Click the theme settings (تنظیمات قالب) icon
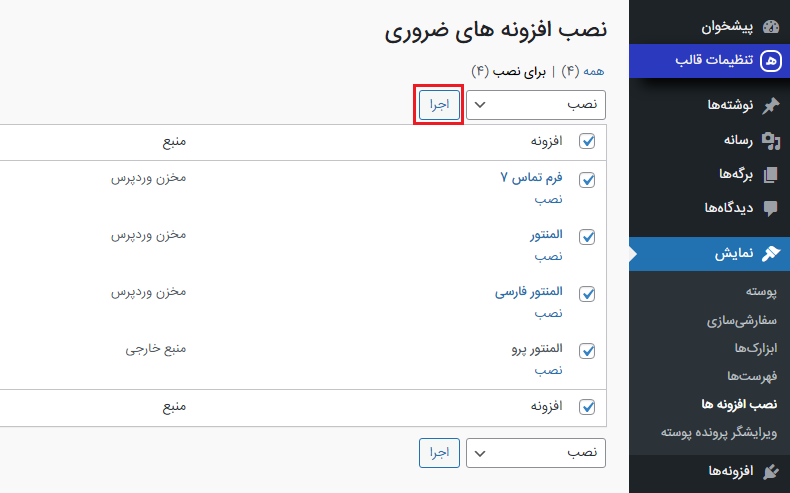Screen dimensions: 790x493 click(x=770, y=61)
